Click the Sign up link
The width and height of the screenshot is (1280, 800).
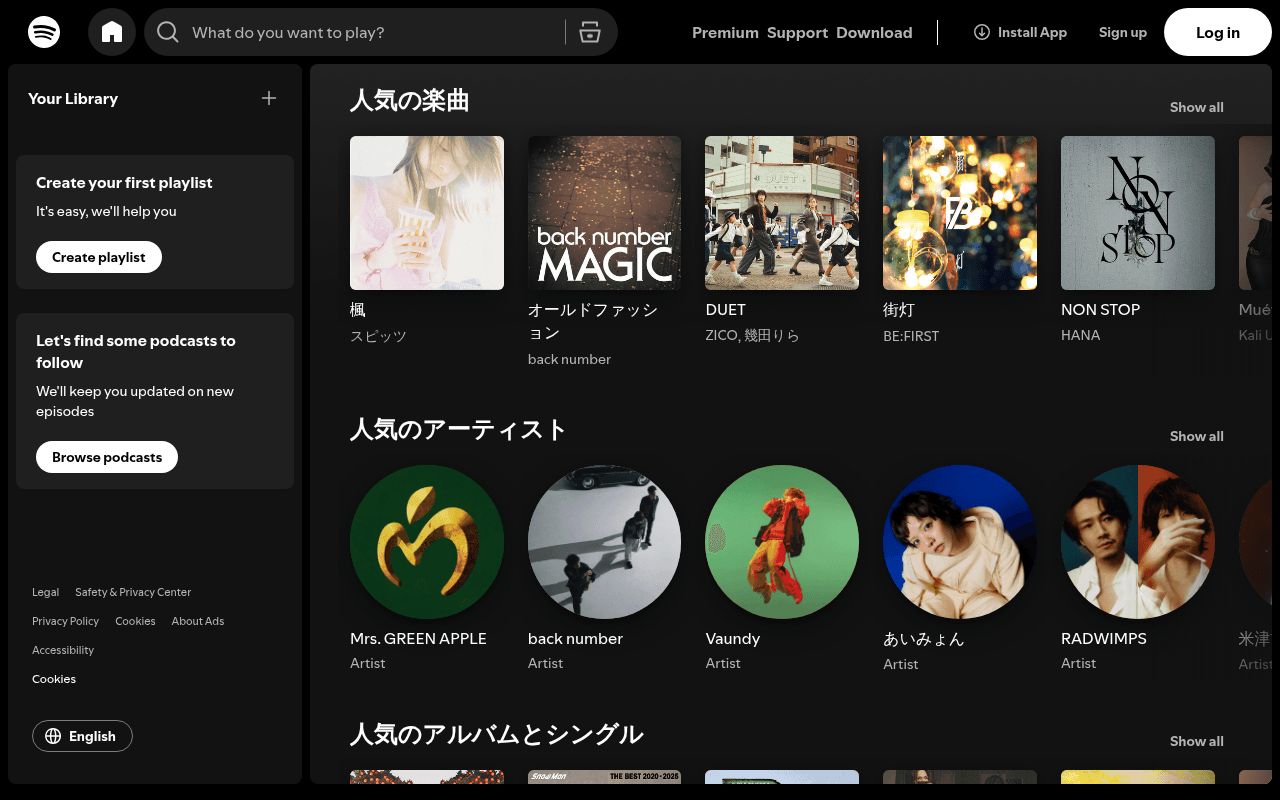[x=1122, y=31]
